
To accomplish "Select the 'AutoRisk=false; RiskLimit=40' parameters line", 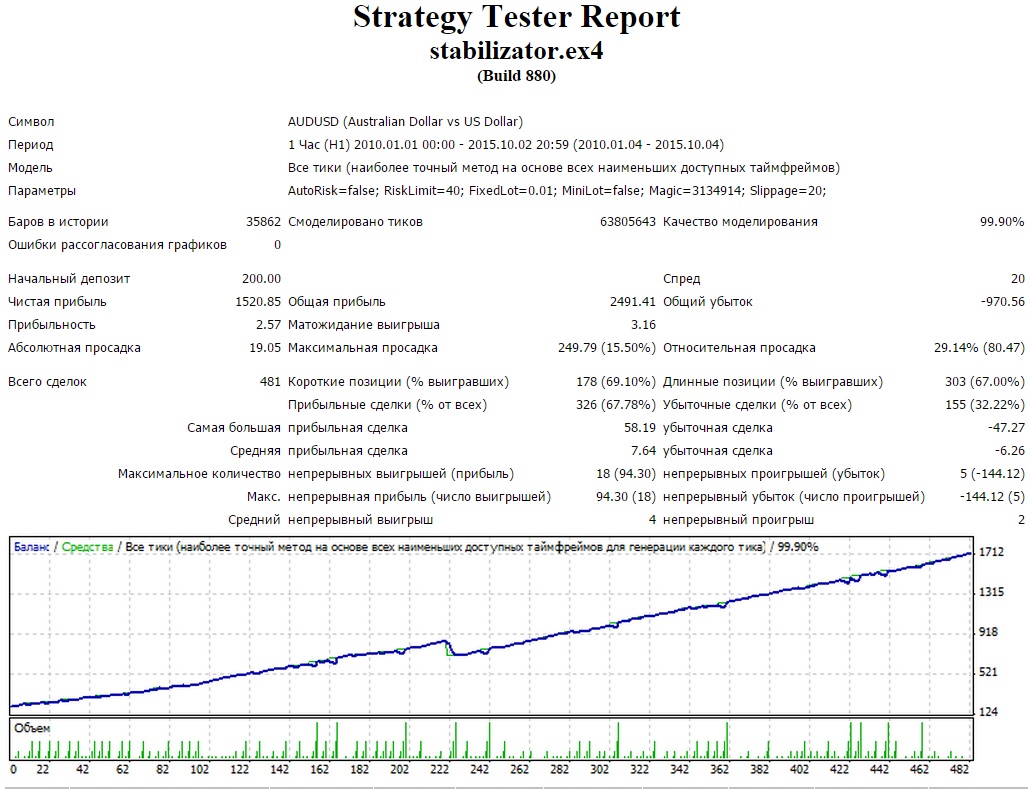I will click(557, 191).
